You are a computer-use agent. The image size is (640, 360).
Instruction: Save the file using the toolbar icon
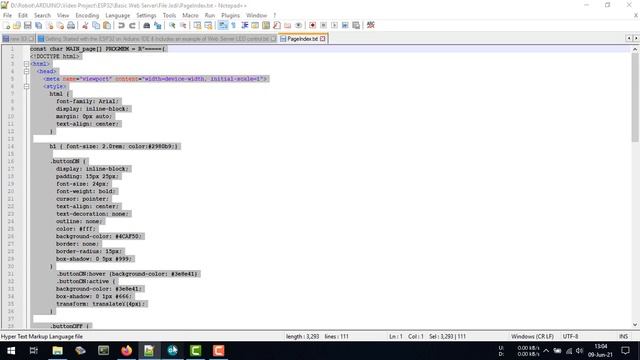(x=27, y=25)
